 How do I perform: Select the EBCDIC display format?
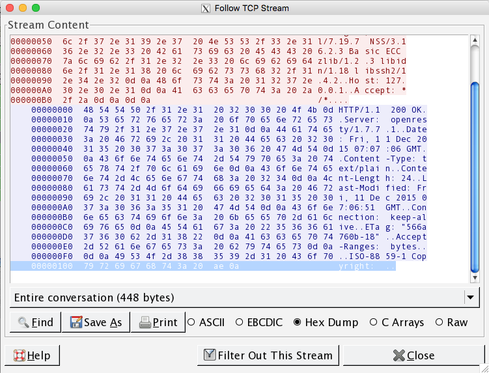259,322
